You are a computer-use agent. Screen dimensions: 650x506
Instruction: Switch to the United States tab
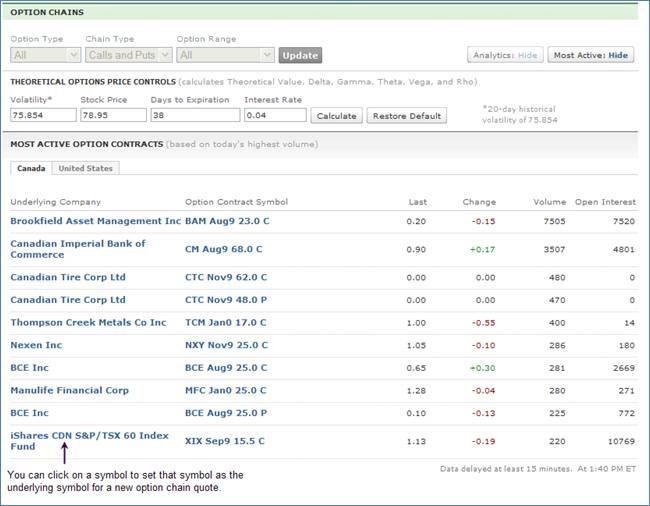point(85,168)
